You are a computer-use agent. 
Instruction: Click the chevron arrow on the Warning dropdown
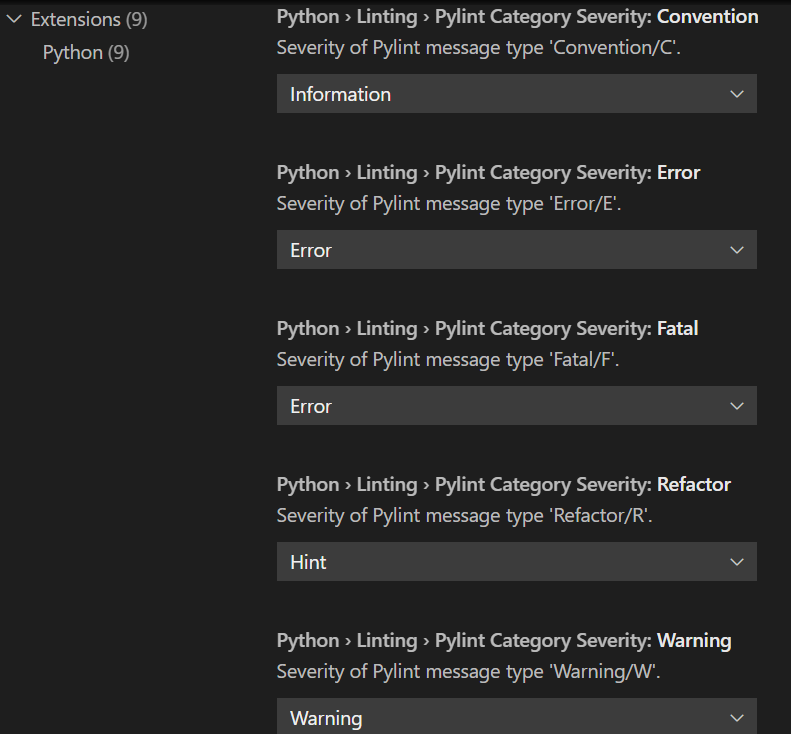tap(737, 718)
